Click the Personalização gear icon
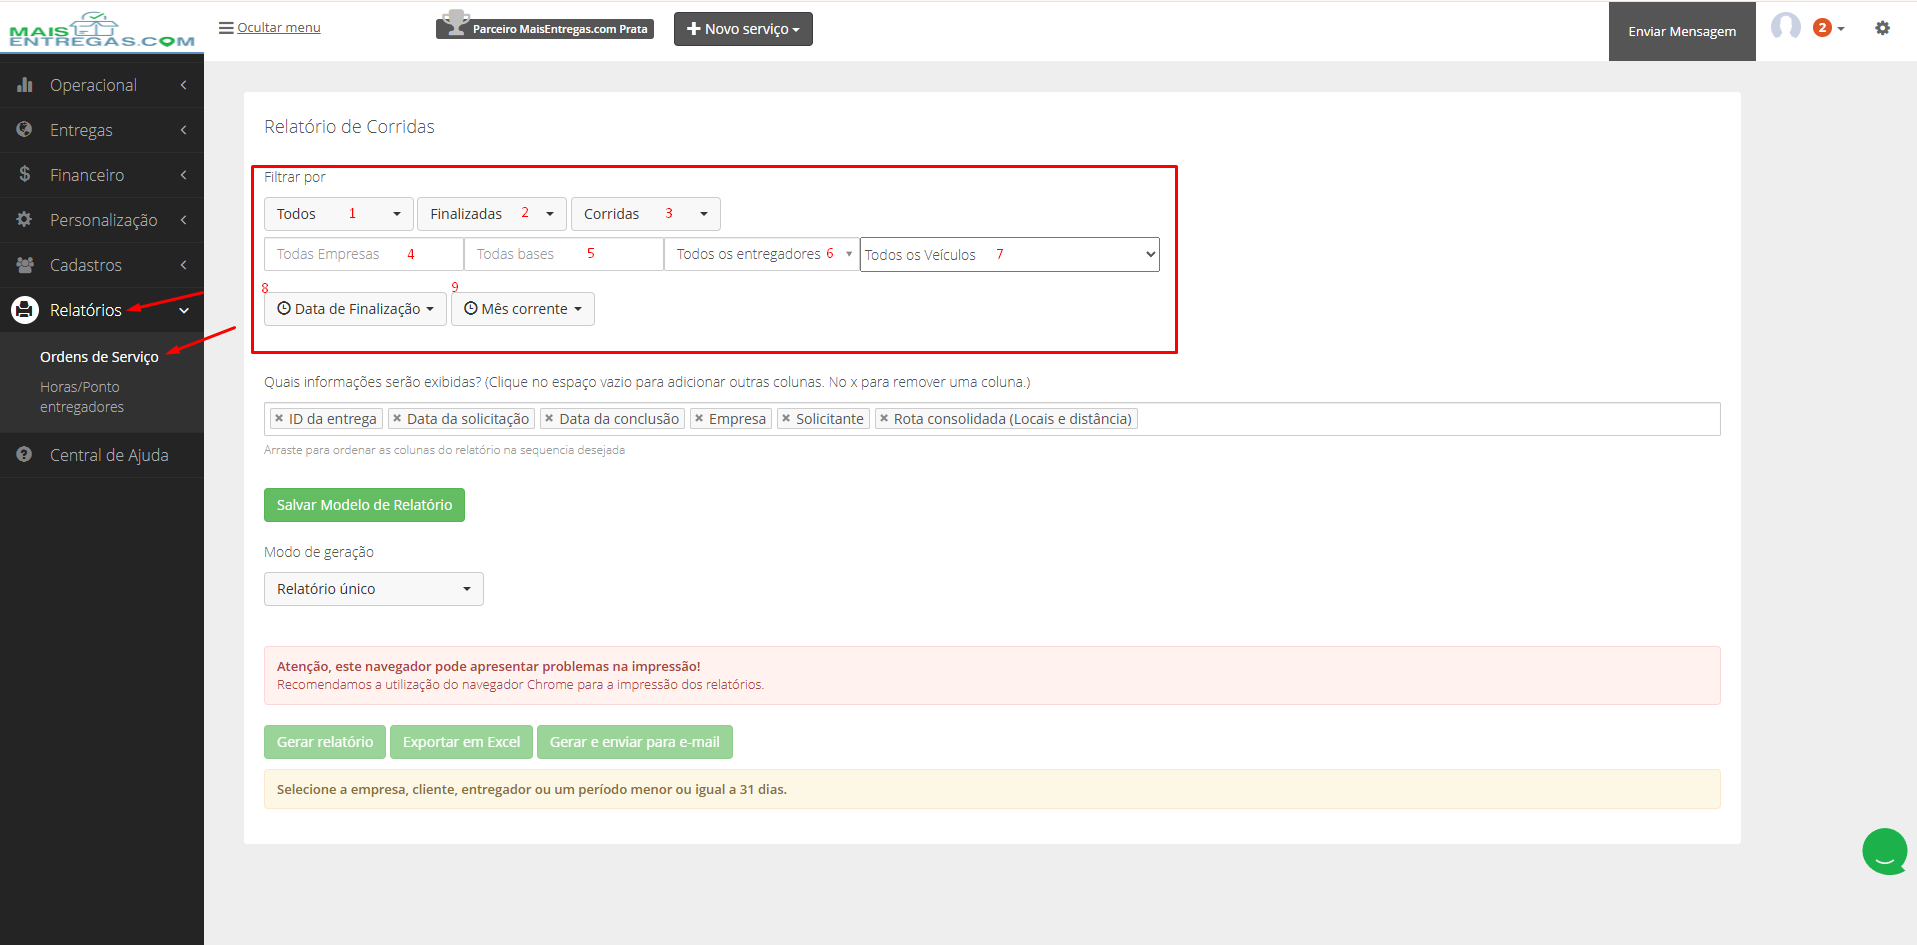 click(25, 220)
